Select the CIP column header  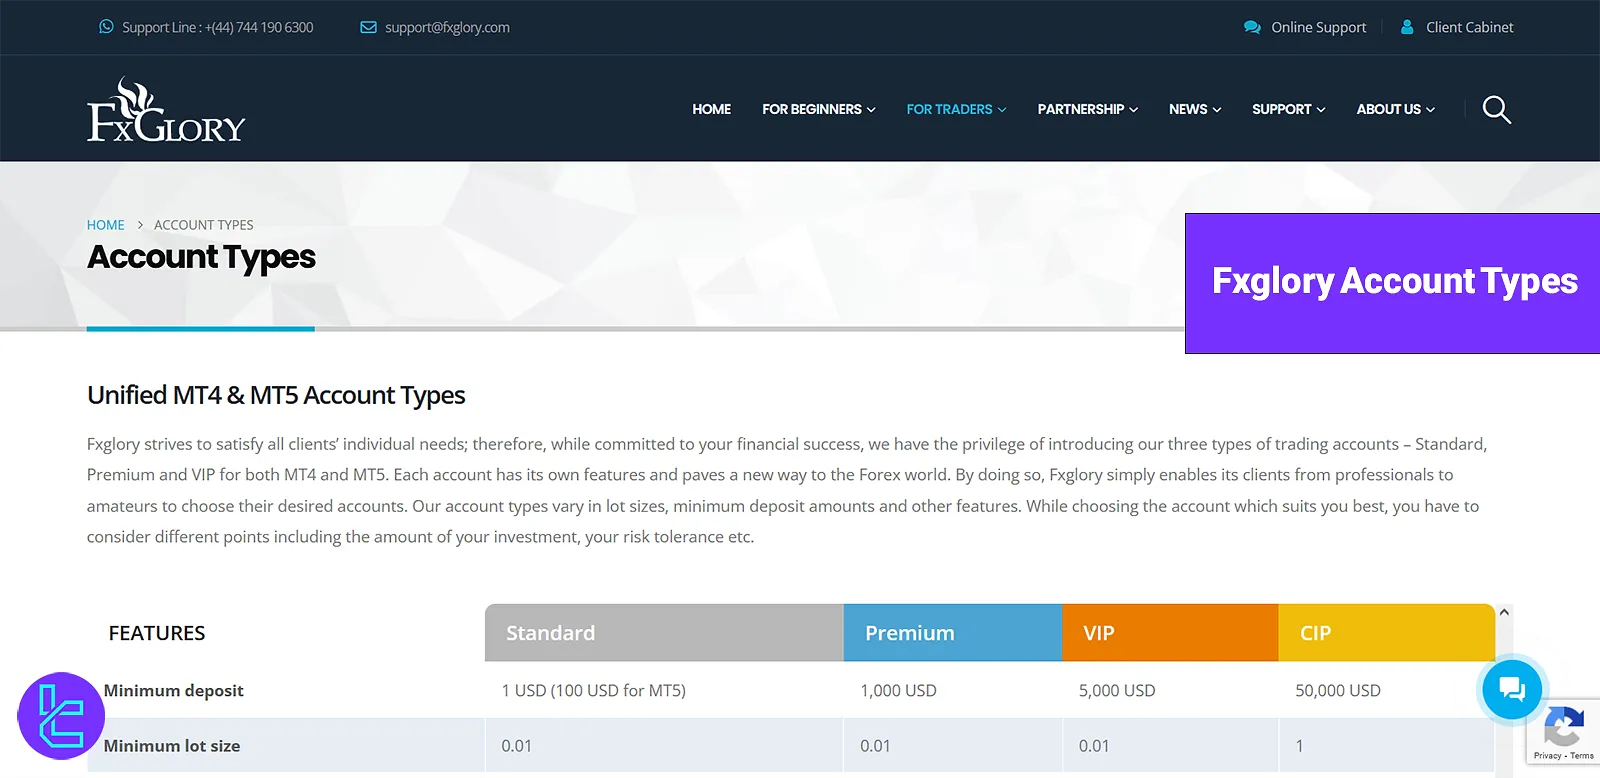click(1387, 632)
